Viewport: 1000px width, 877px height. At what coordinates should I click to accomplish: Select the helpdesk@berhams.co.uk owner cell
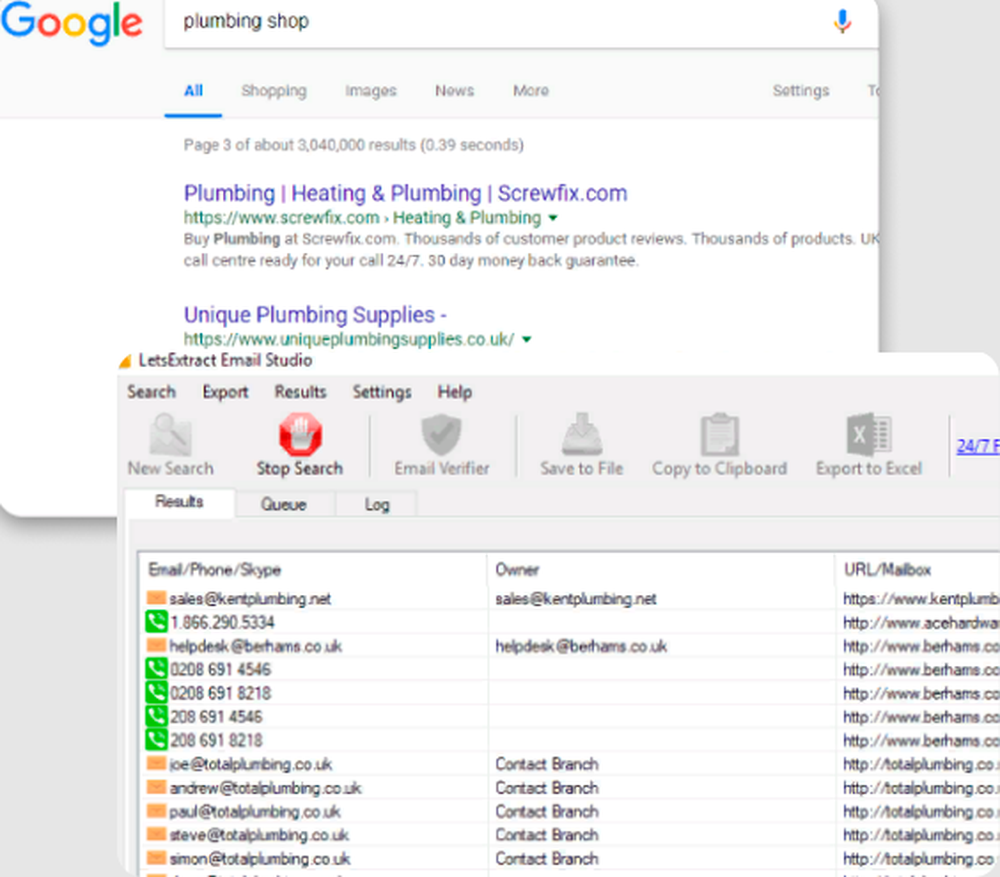click(661, 645)
